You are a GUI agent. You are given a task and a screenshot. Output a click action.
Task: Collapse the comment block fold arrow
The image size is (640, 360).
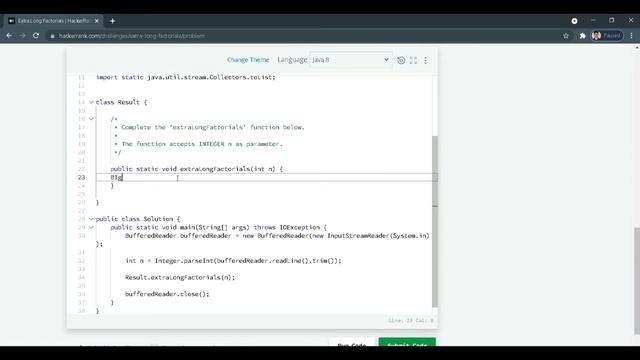pyautogui.click(x=91, y=119)
